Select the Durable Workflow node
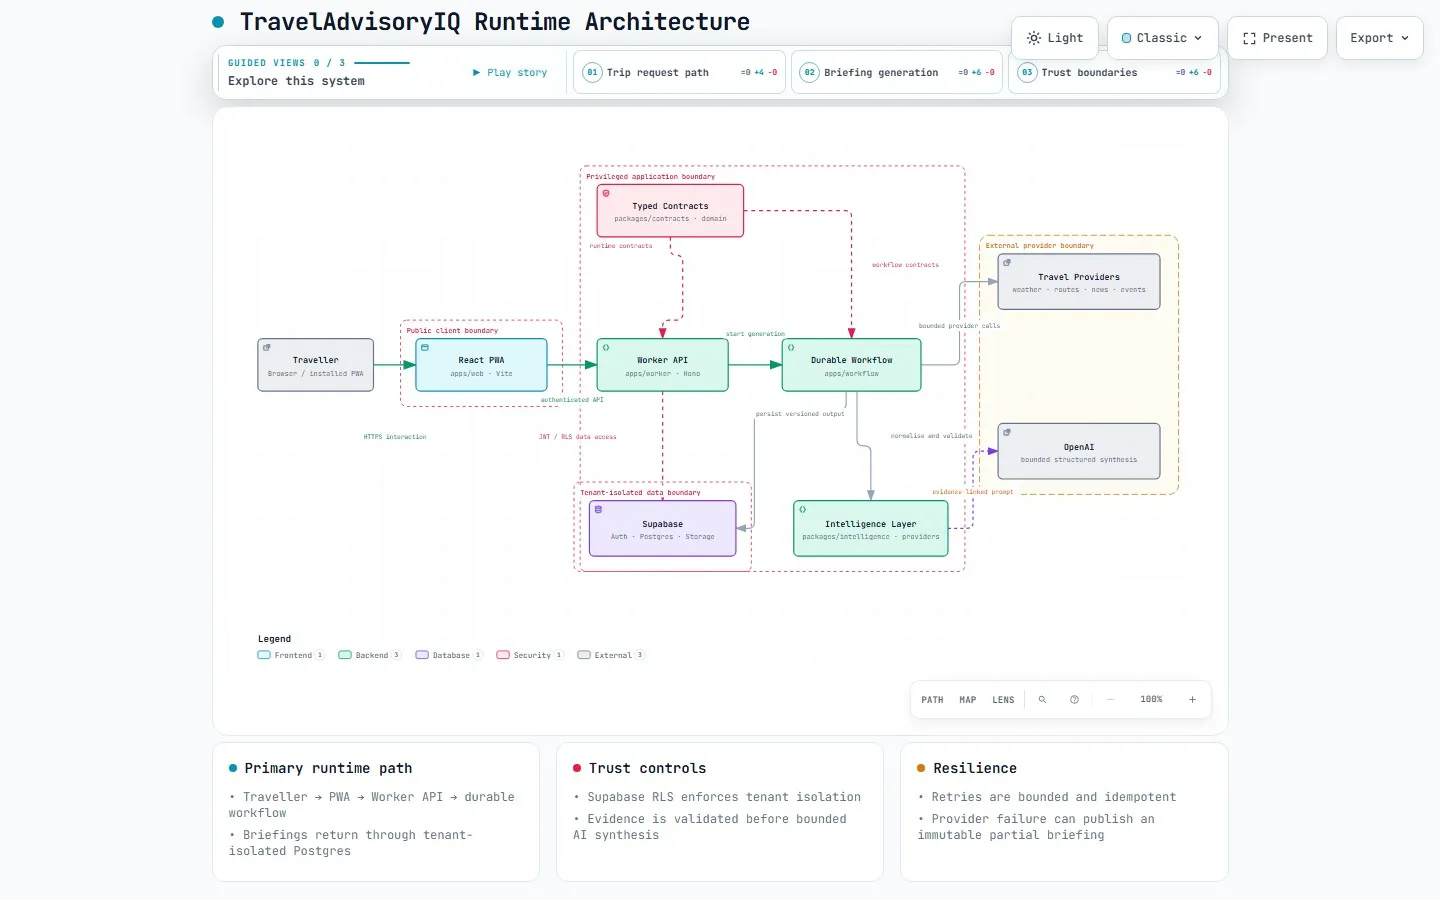 [x=852, y=365]
